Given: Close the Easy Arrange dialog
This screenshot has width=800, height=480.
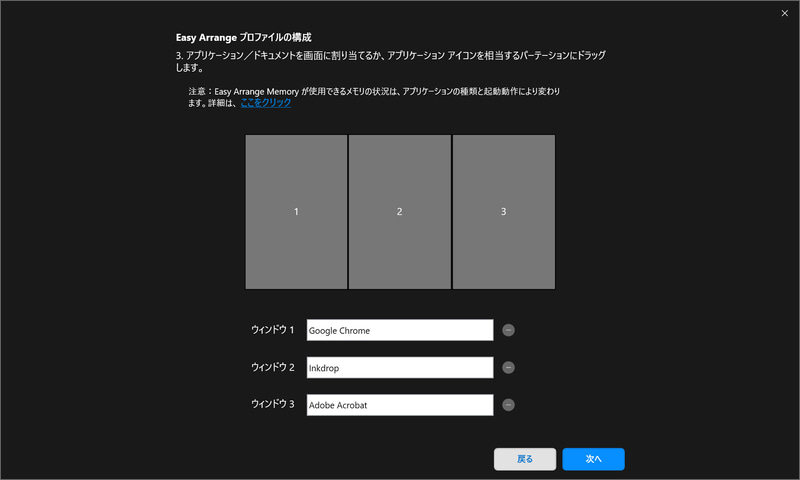Looking at the screenshot, I should (784, 13).
